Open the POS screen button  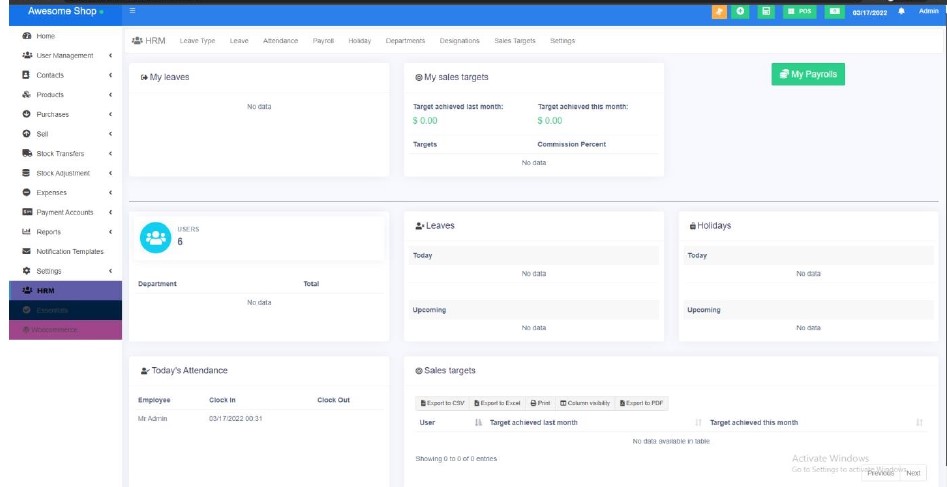click(799, 11)
